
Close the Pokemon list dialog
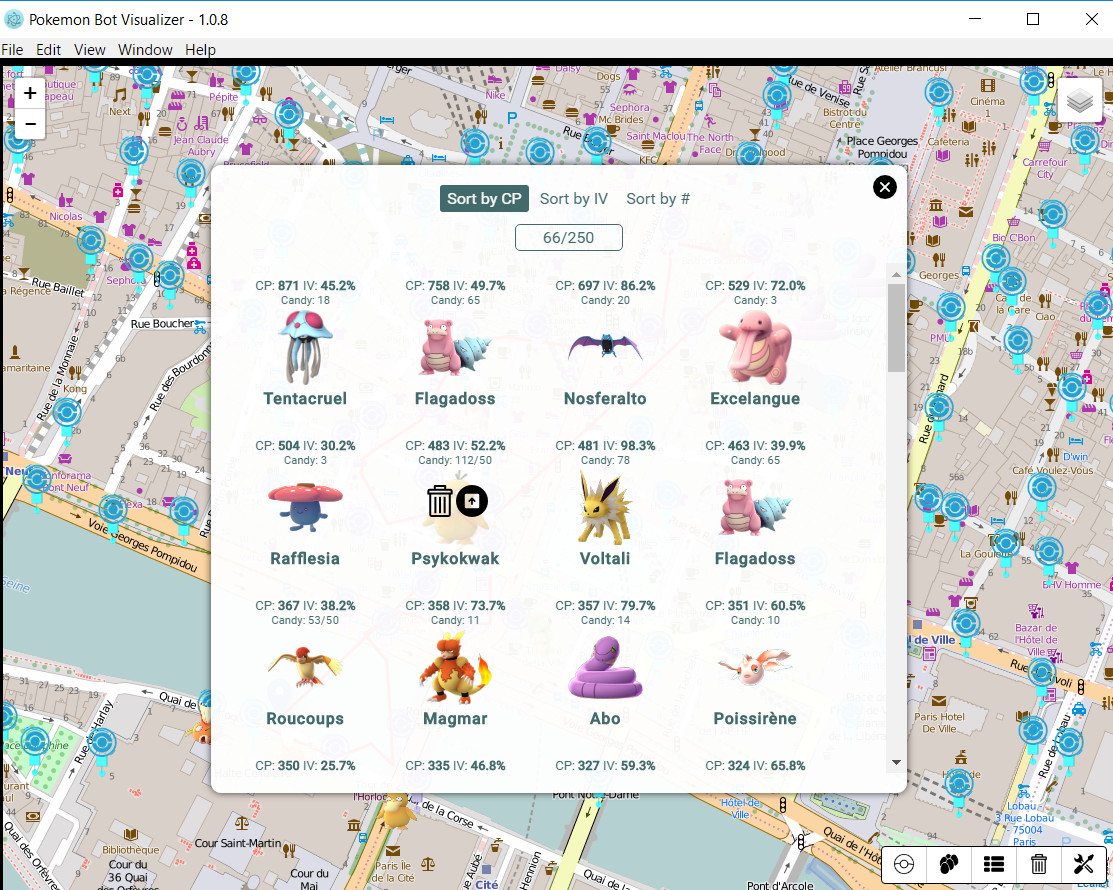point(884,187)
